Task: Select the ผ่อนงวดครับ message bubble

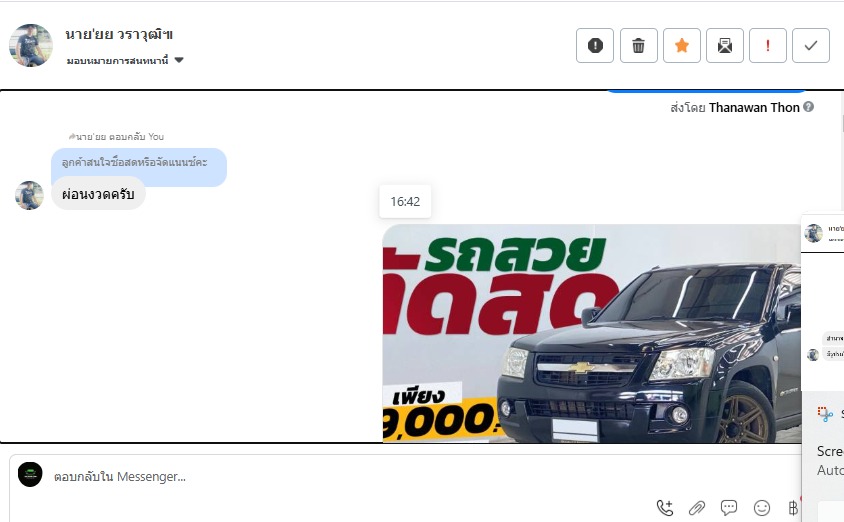Action: tap(98, 194)
